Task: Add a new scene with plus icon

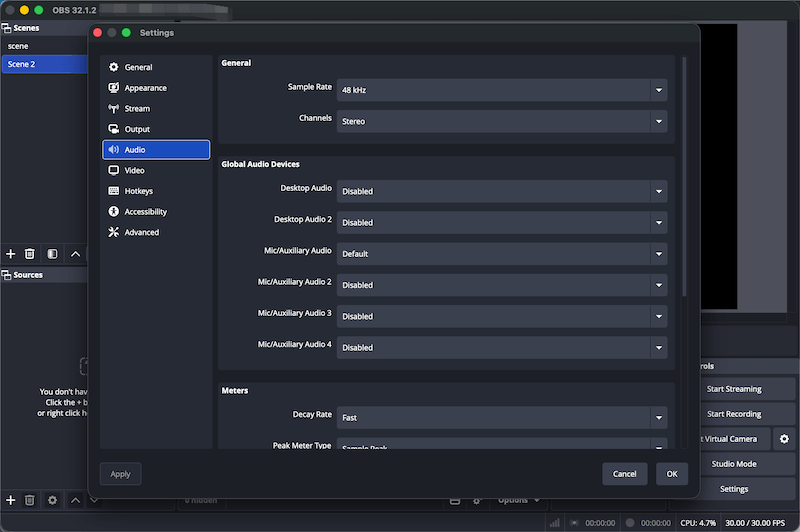Action: [x=10, y=254]
